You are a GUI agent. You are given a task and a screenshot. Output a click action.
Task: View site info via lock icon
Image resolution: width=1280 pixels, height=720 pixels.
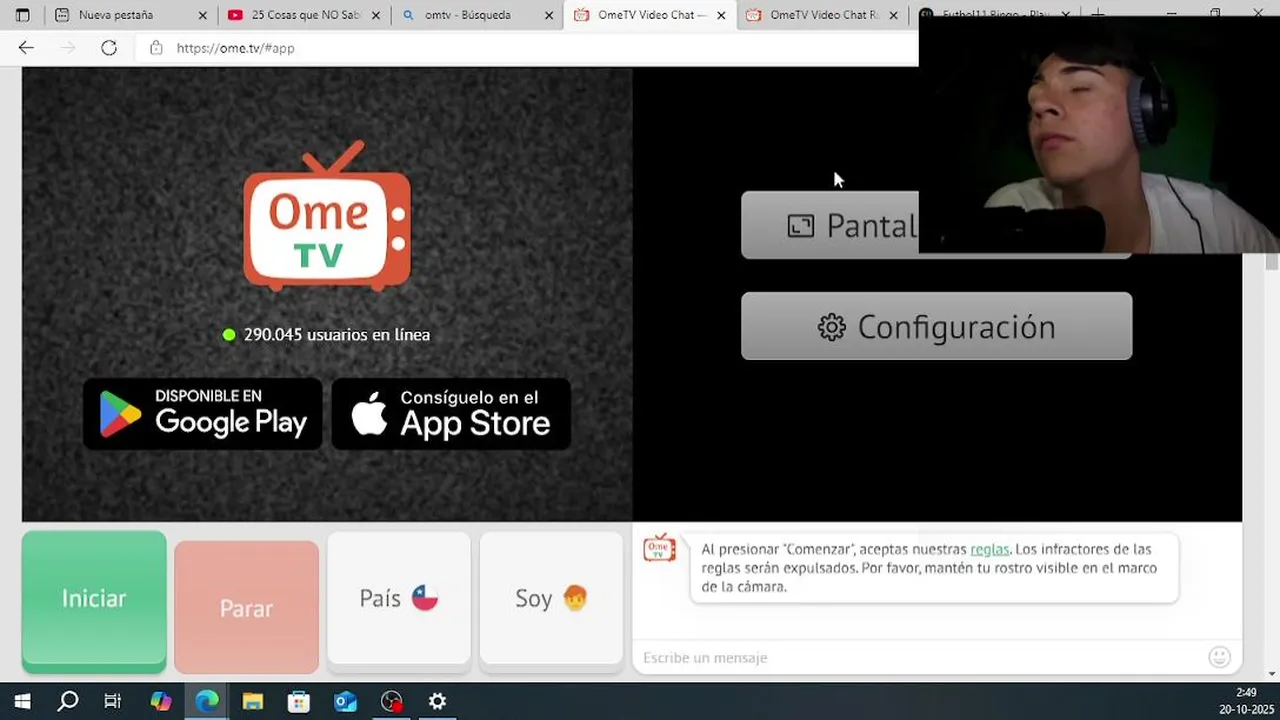(155, 48)
